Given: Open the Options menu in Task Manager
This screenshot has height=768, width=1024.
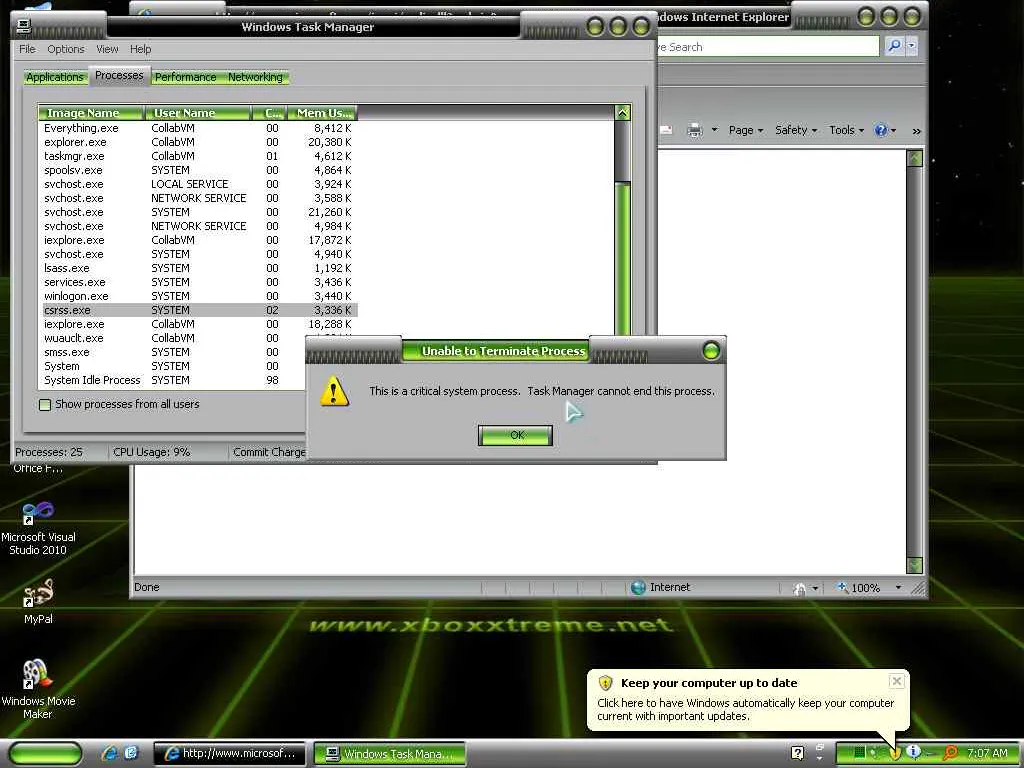Looking at the screenshot, I should point(65,49).
